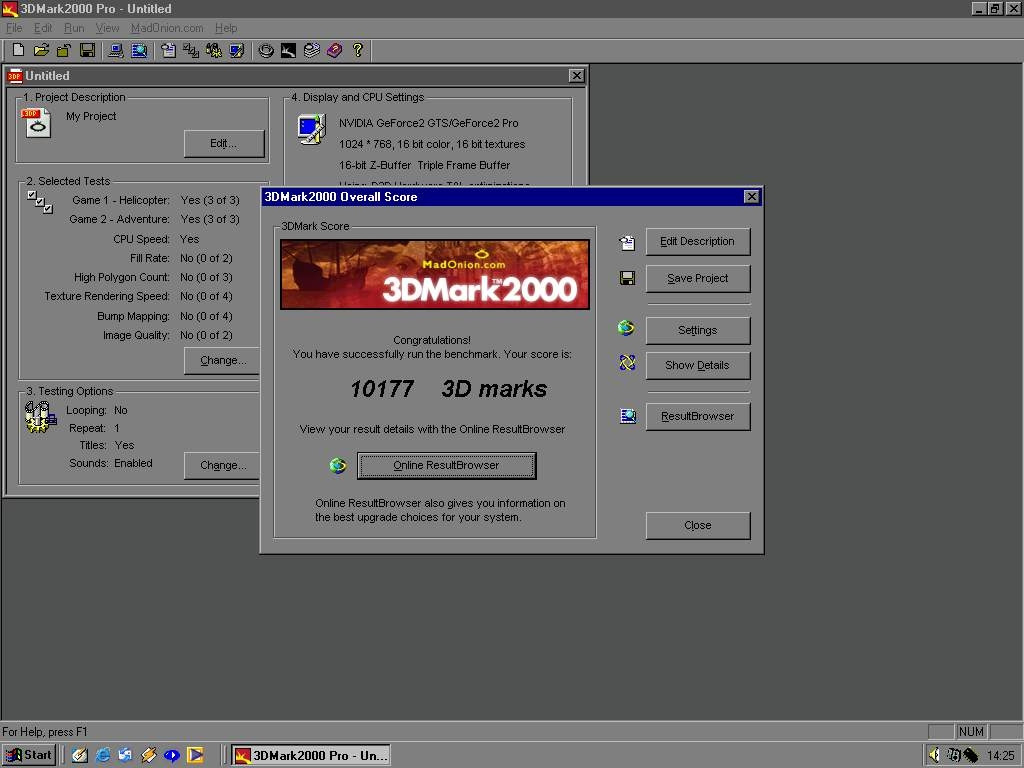Click the system tray clock showing 14:25
Image resolution: width=1024 pixels, height=768 pixels.
coord(1000,756)
